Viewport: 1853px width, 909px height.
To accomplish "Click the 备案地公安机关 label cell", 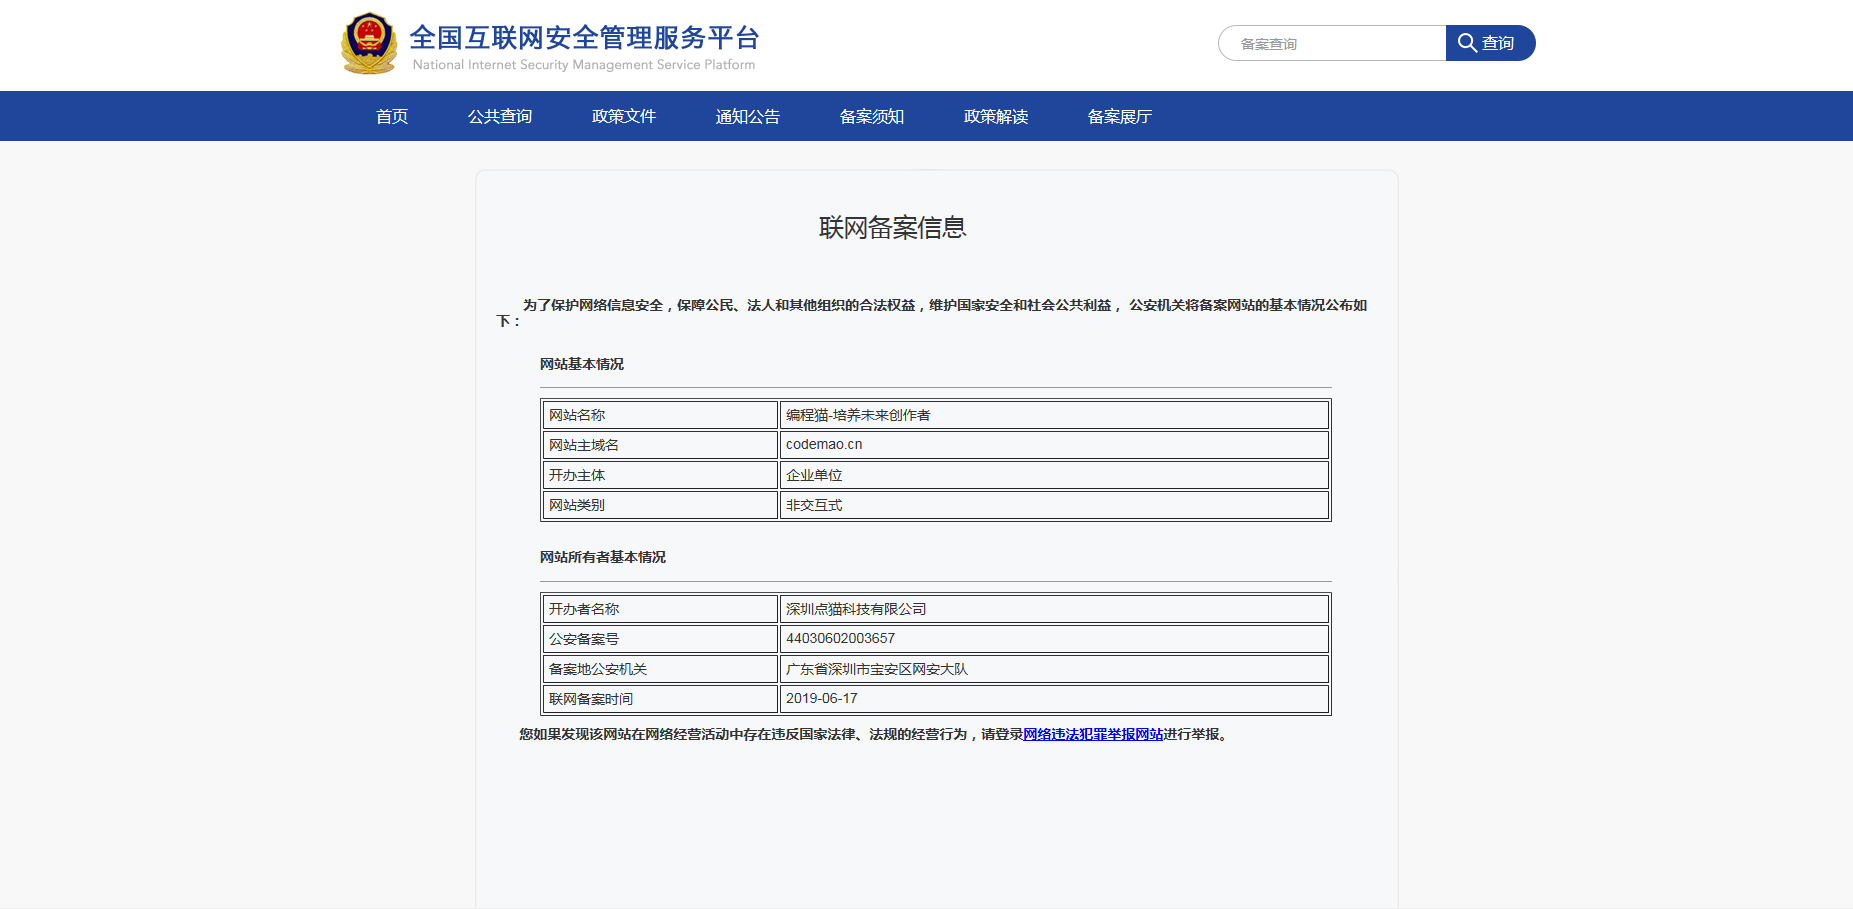I will (x=660, y=669).
